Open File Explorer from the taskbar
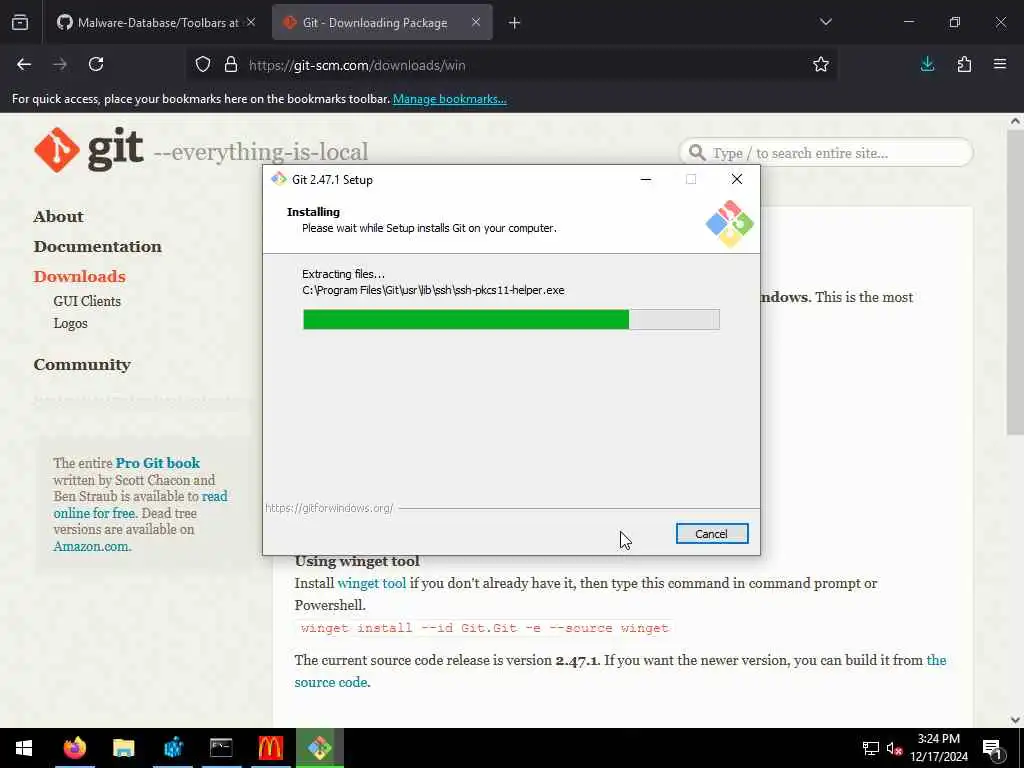1024x768 pixels. (x=123, y=748)
